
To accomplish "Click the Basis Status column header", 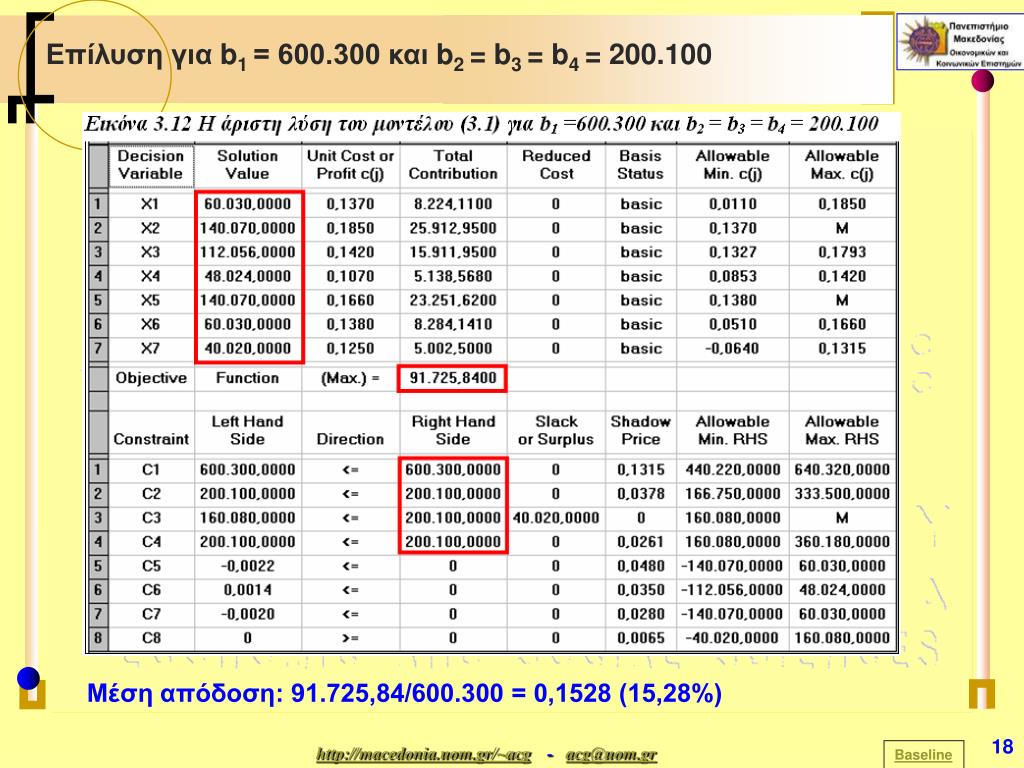I will pos(641,165).
